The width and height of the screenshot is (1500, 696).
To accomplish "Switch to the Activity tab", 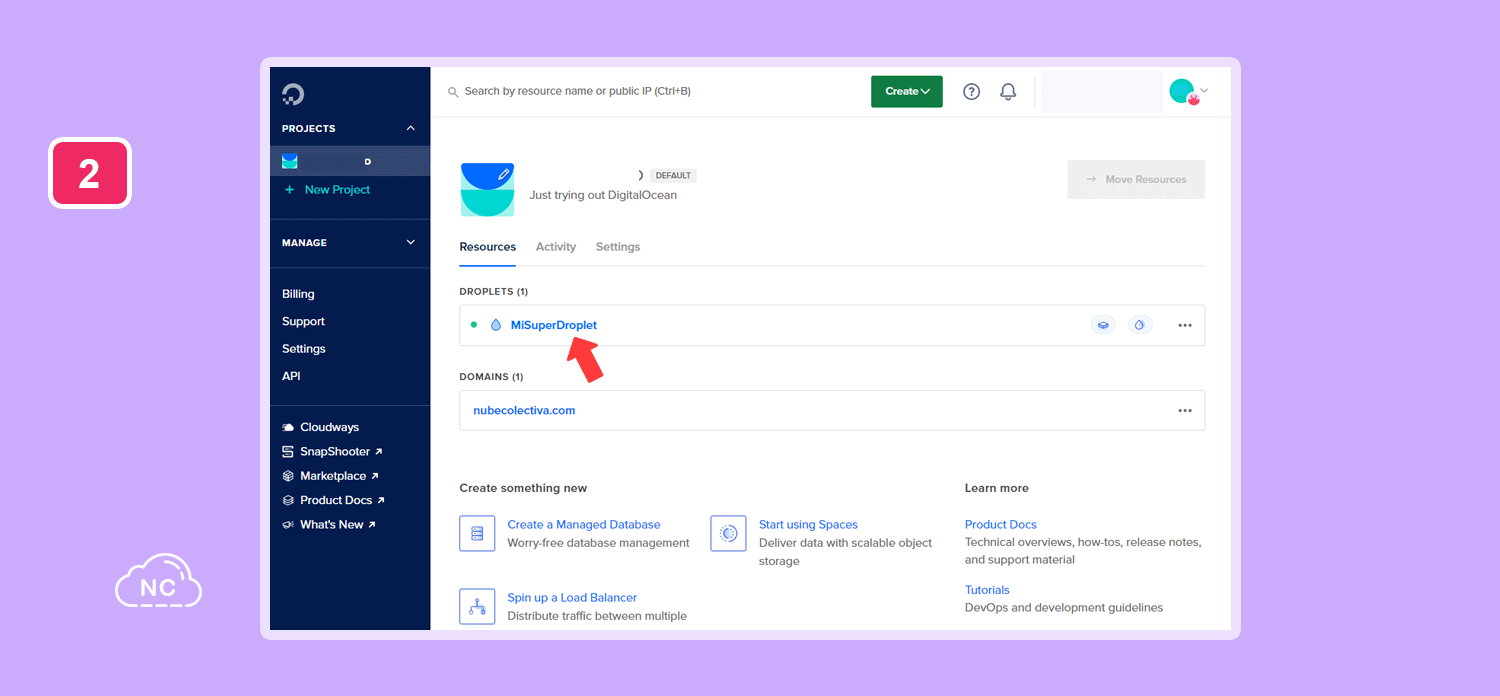I will pos(556,247).
